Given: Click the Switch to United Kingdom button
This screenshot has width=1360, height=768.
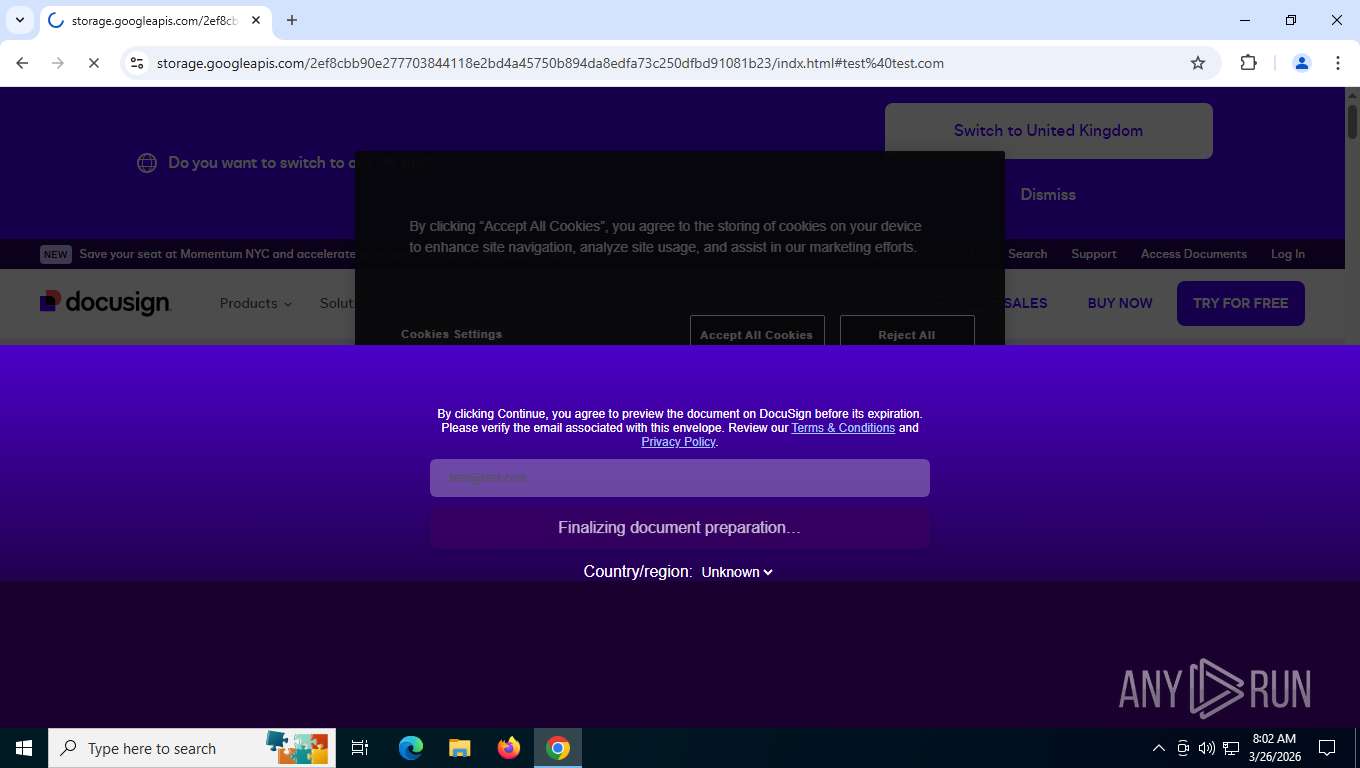Looking at the screenshot, I should pyautogui.click(x=1048, y=130).
